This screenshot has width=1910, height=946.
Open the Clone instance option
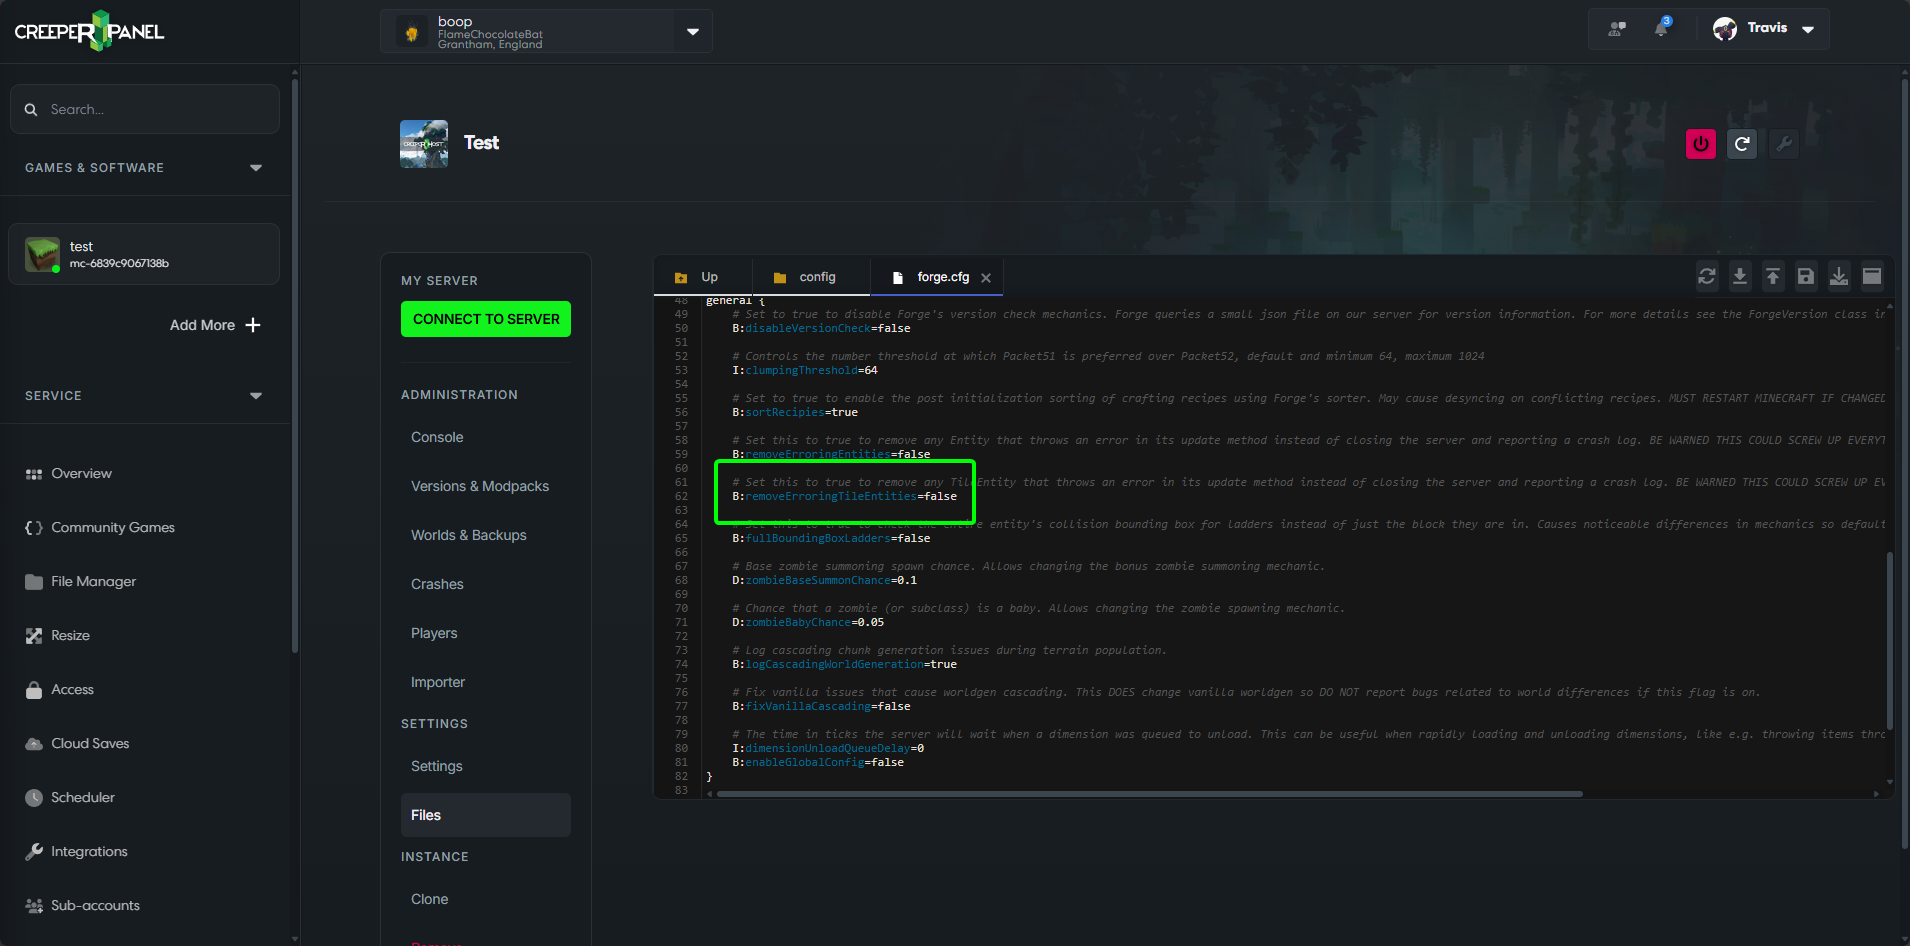430,899
